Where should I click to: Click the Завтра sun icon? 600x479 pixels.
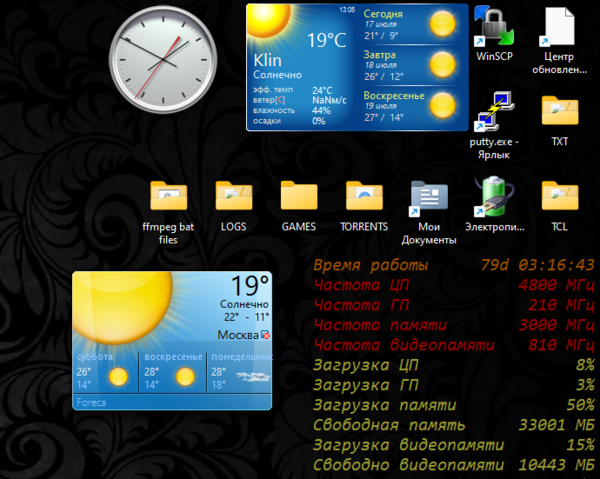[442, 65]
